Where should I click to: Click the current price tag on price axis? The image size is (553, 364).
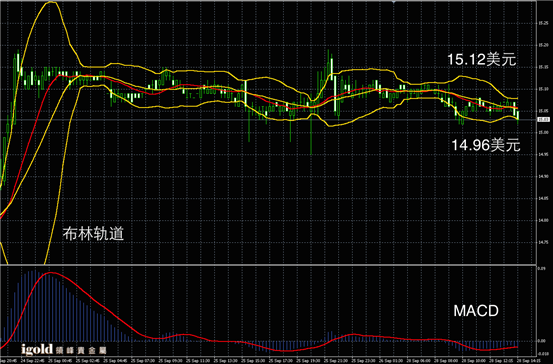(x=543, y=120)
